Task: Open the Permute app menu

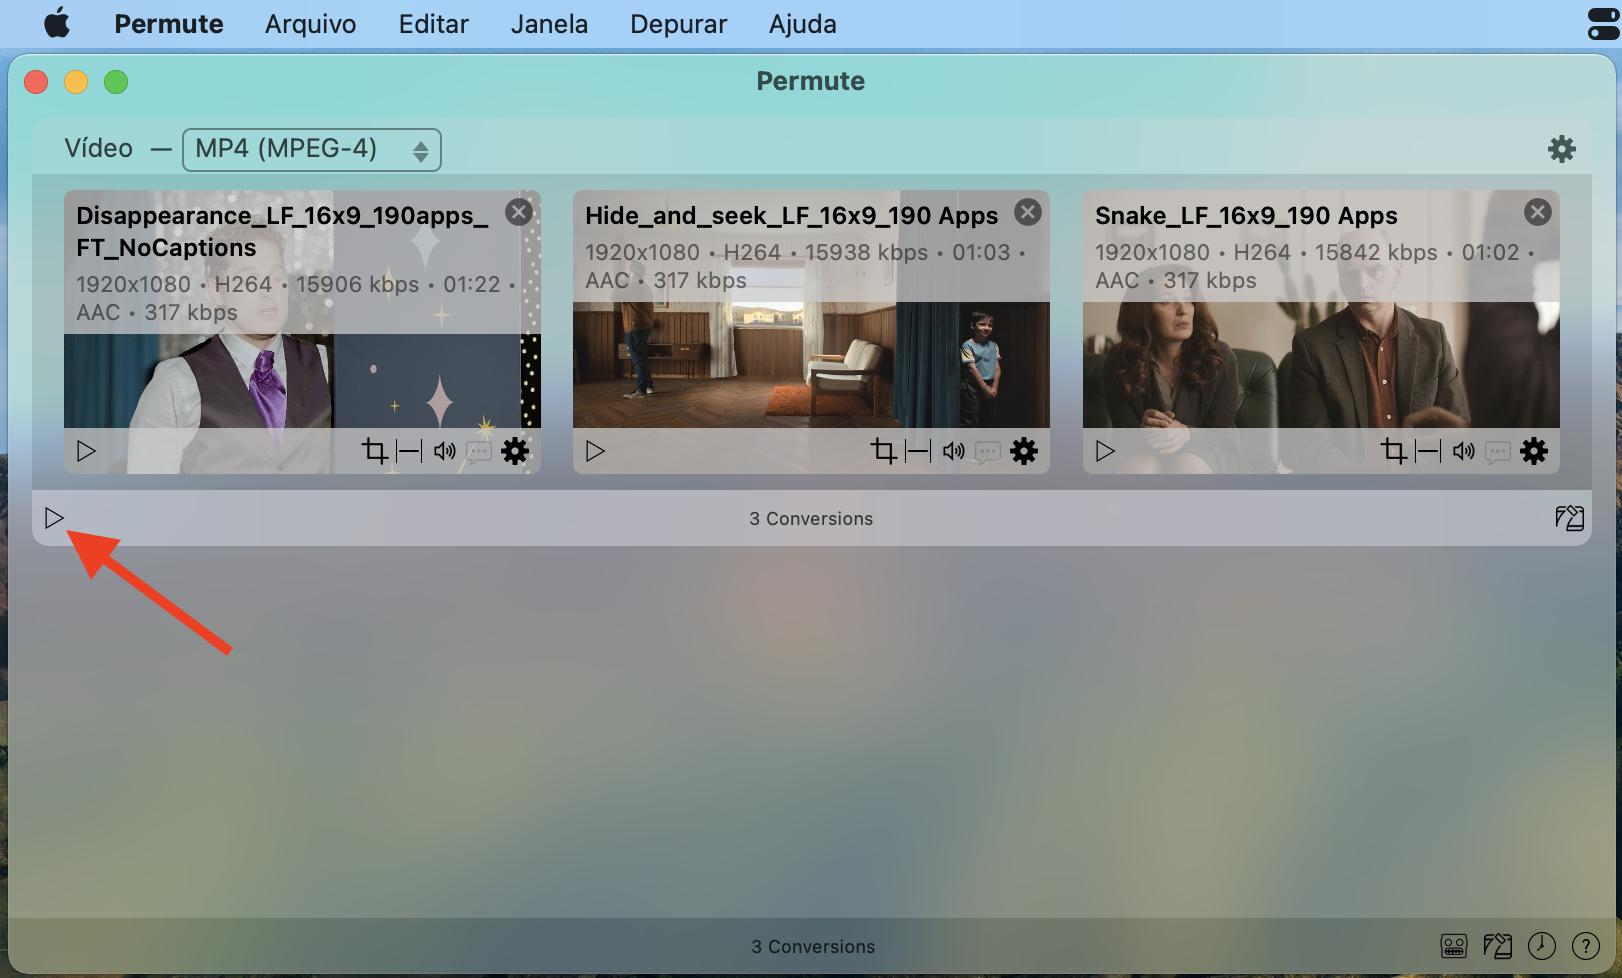Action: pyautogui.click(x=169, y=24)
